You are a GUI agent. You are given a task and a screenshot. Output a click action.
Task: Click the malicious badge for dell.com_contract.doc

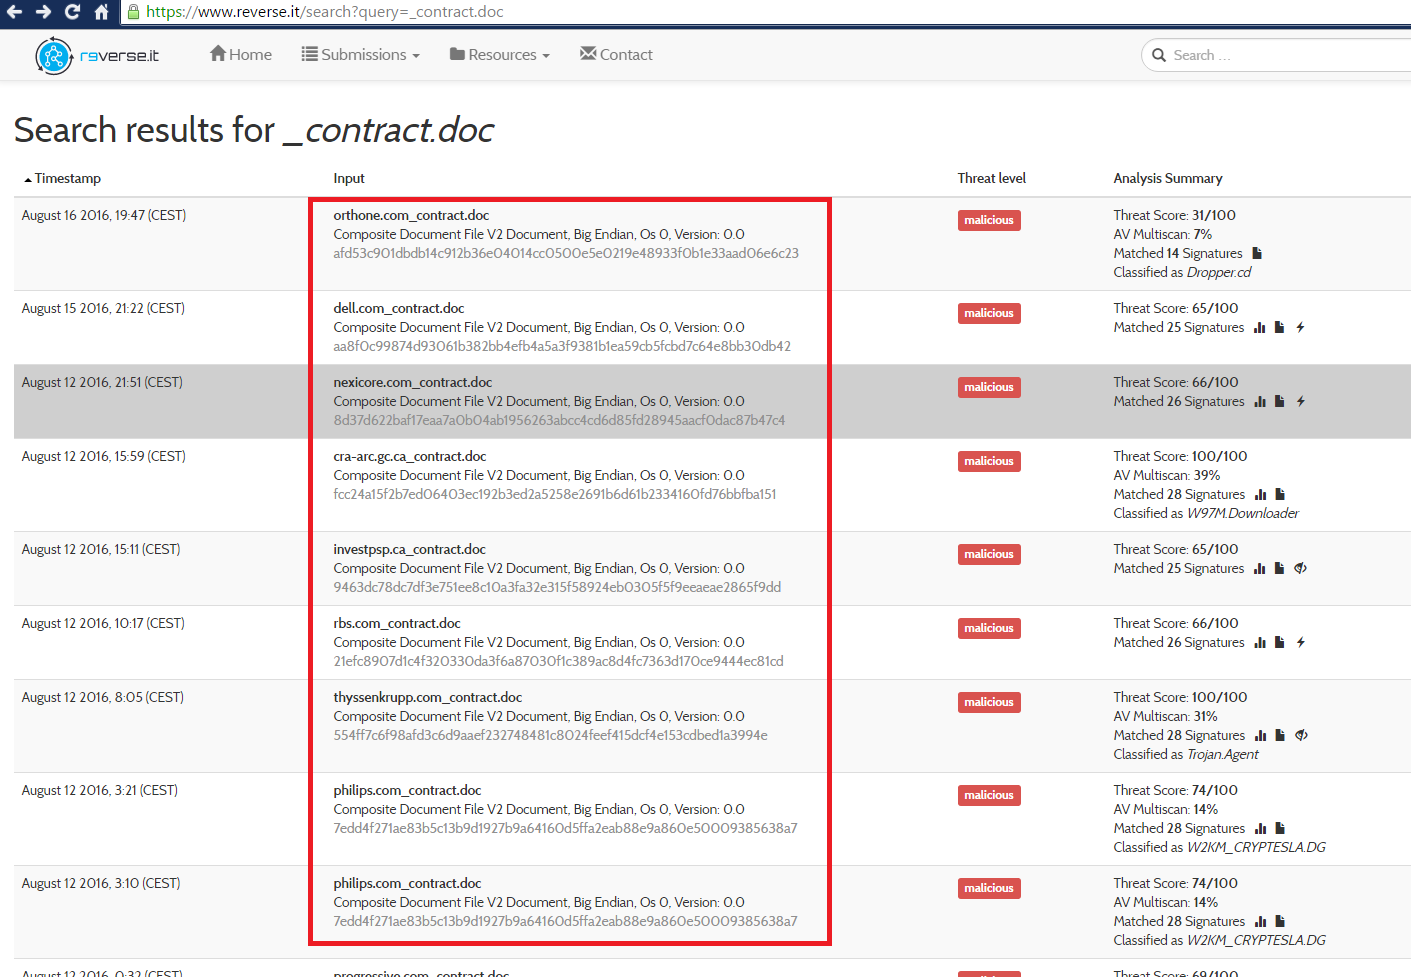click(989, 313)
